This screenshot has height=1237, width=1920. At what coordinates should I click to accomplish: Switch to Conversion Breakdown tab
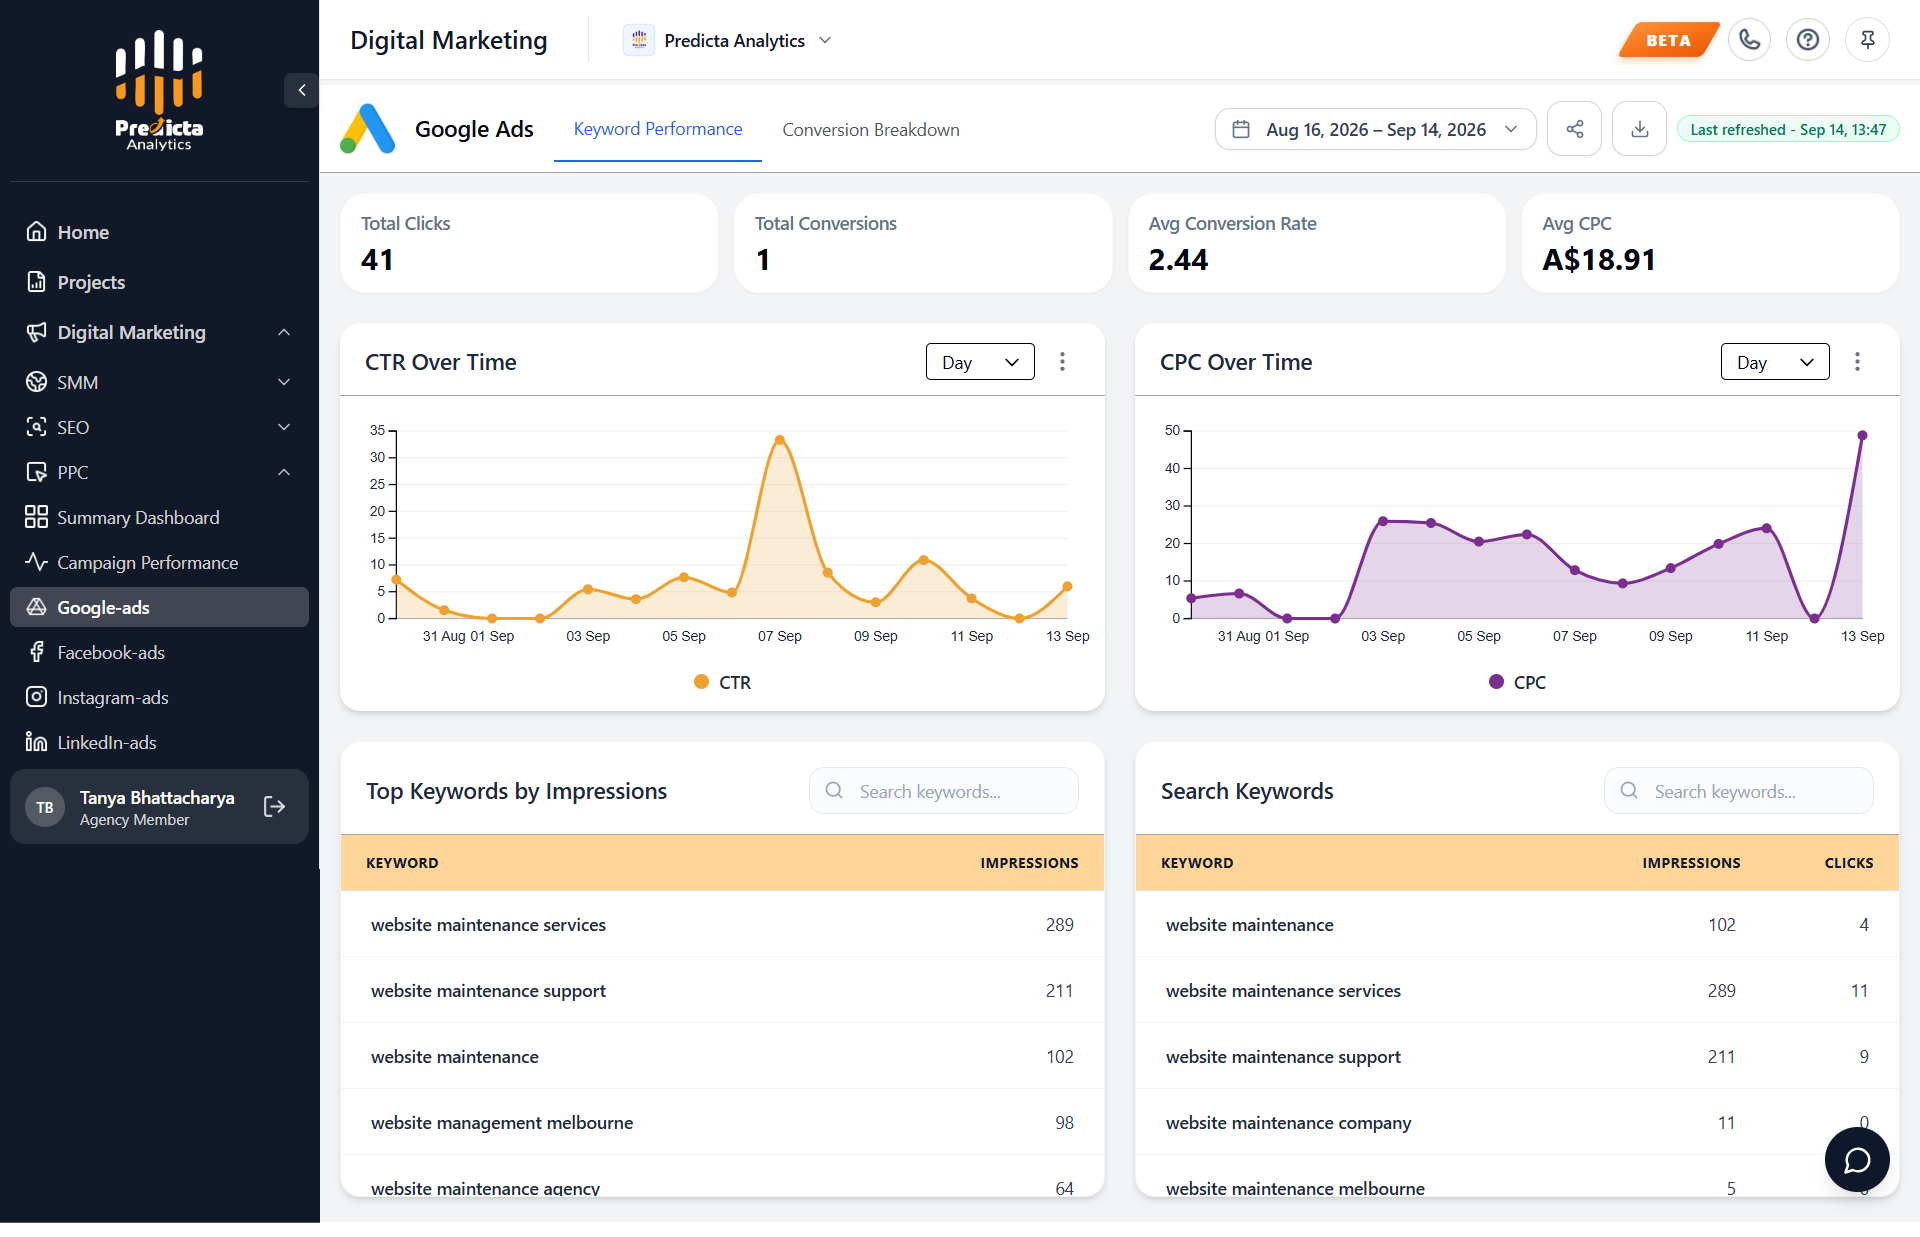pos(871,130)
